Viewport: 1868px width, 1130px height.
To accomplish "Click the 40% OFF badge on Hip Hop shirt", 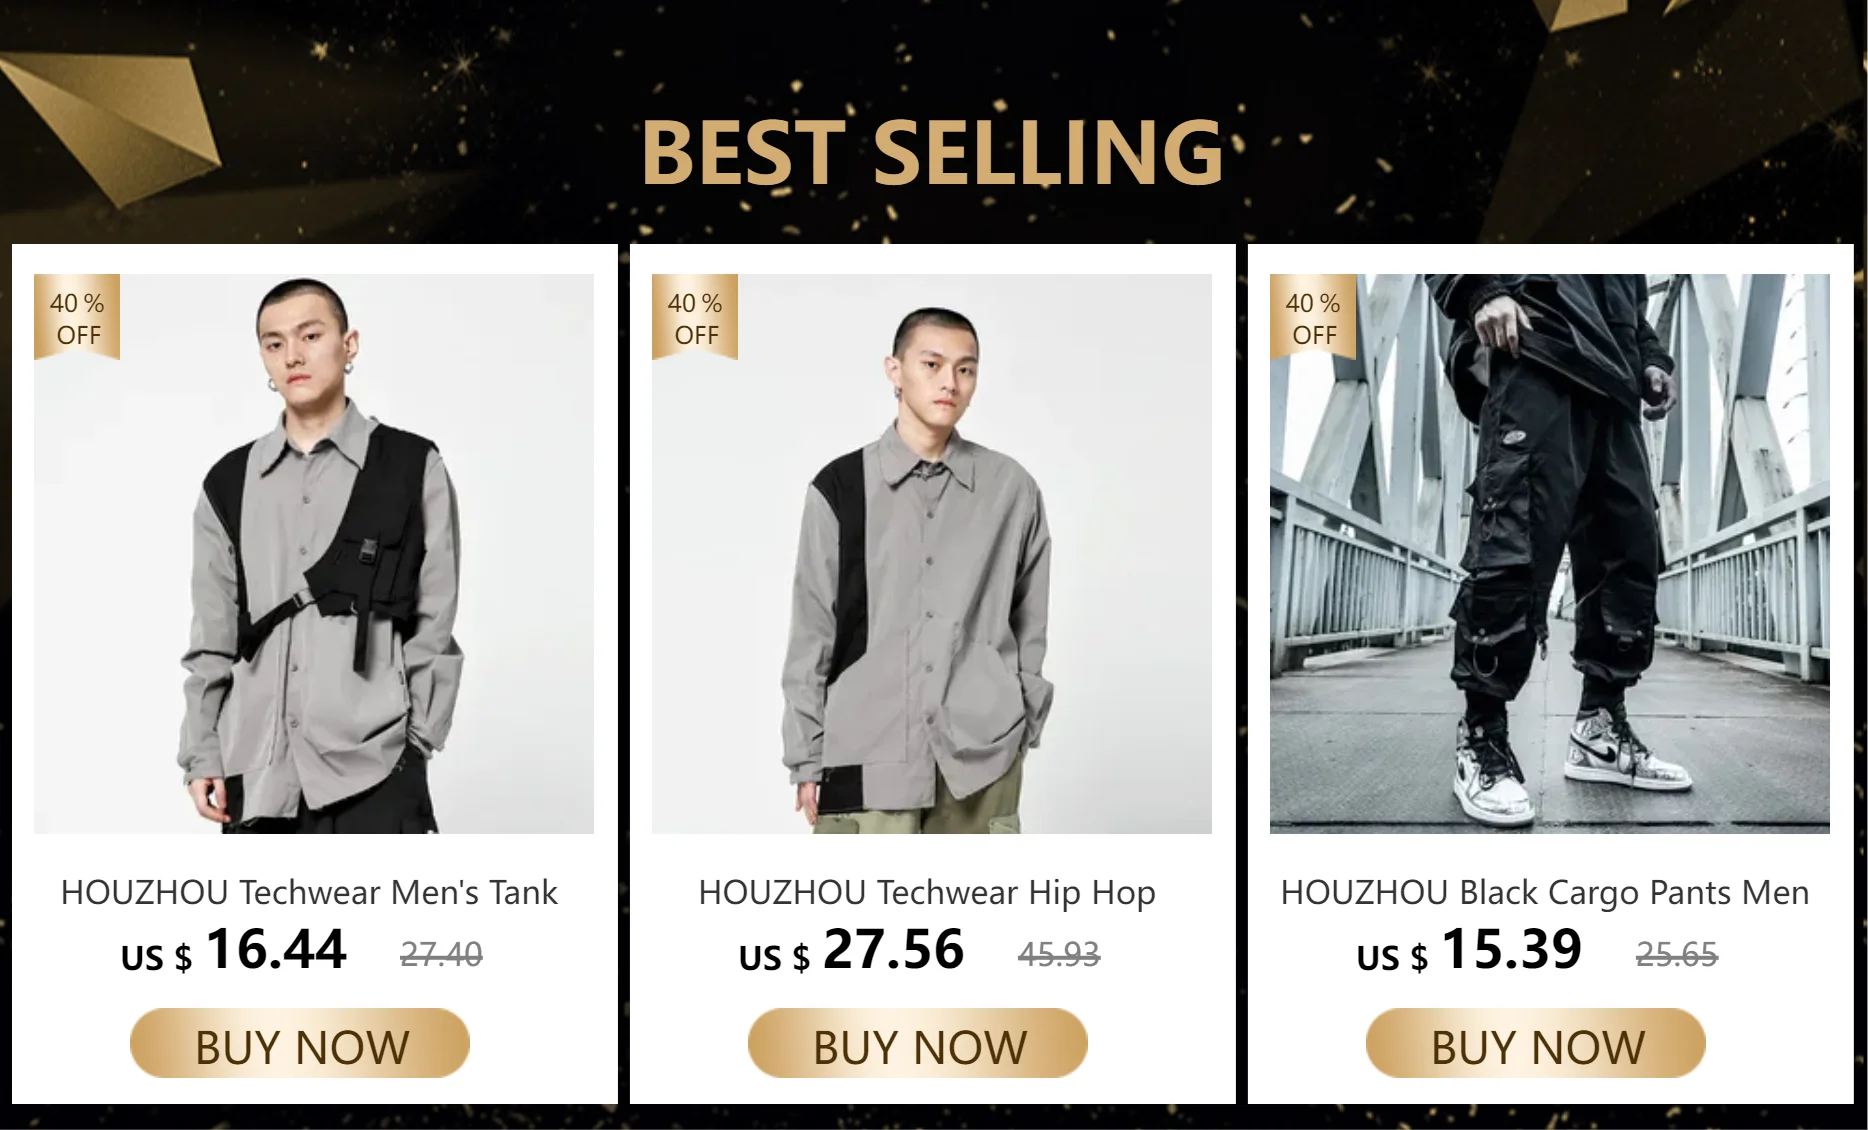I will pyautogui.click(x=695, y=318).
